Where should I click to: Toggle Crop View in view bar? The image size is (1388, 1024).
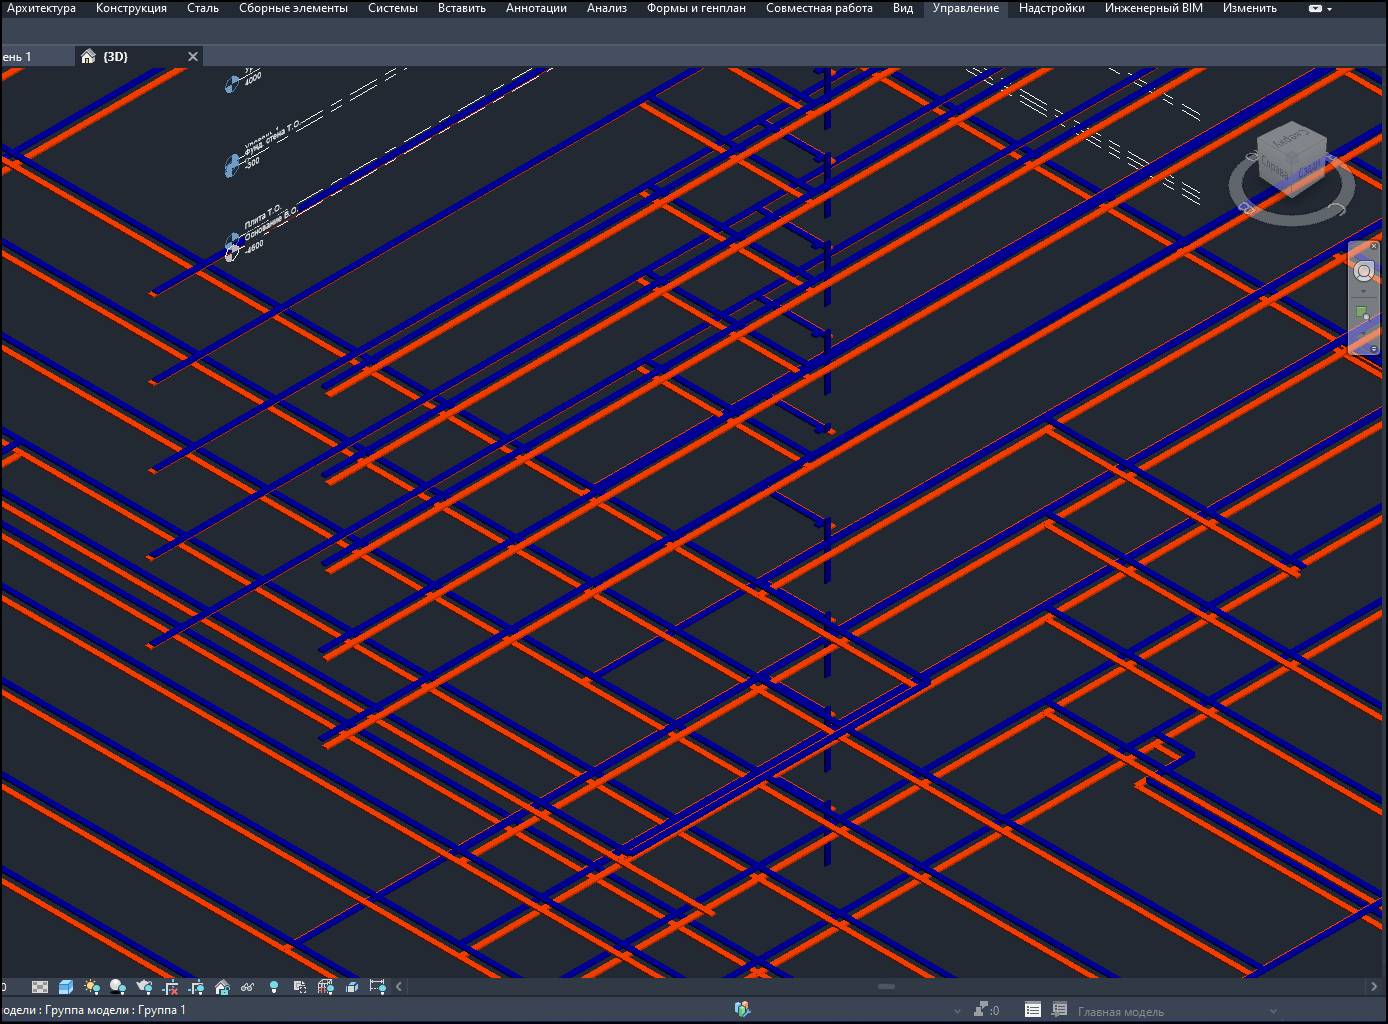[170, 987]
